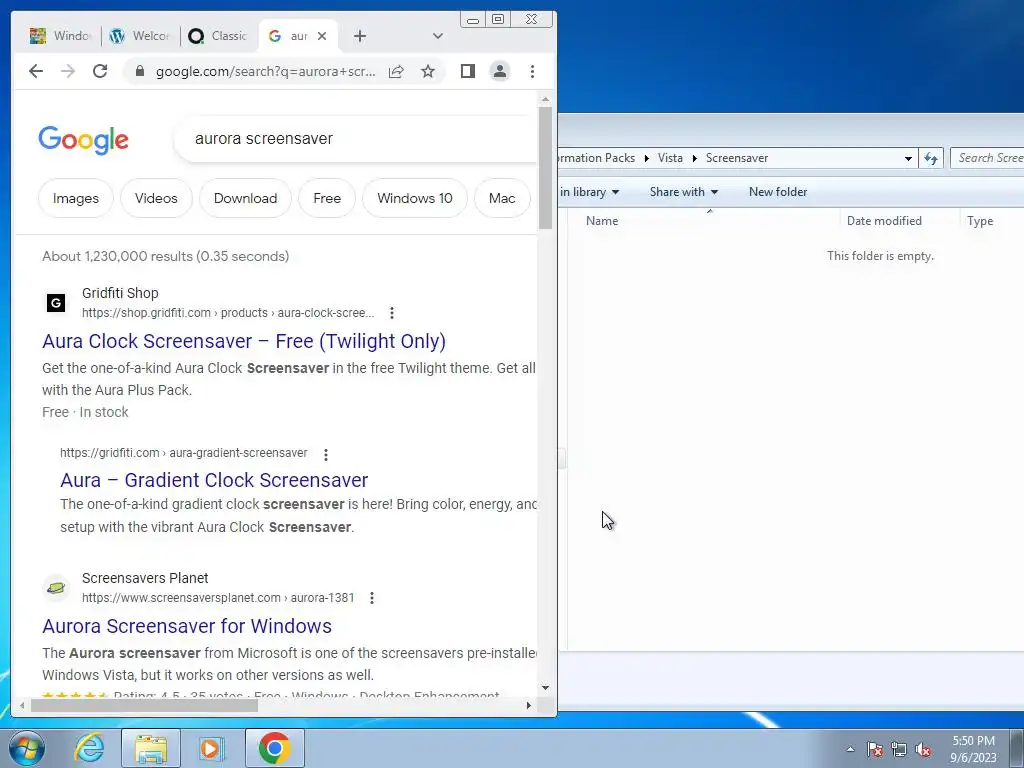This screenshot has width=1024, height=768.
Task: Close the aurora search tab
Action: click(321, 37)
